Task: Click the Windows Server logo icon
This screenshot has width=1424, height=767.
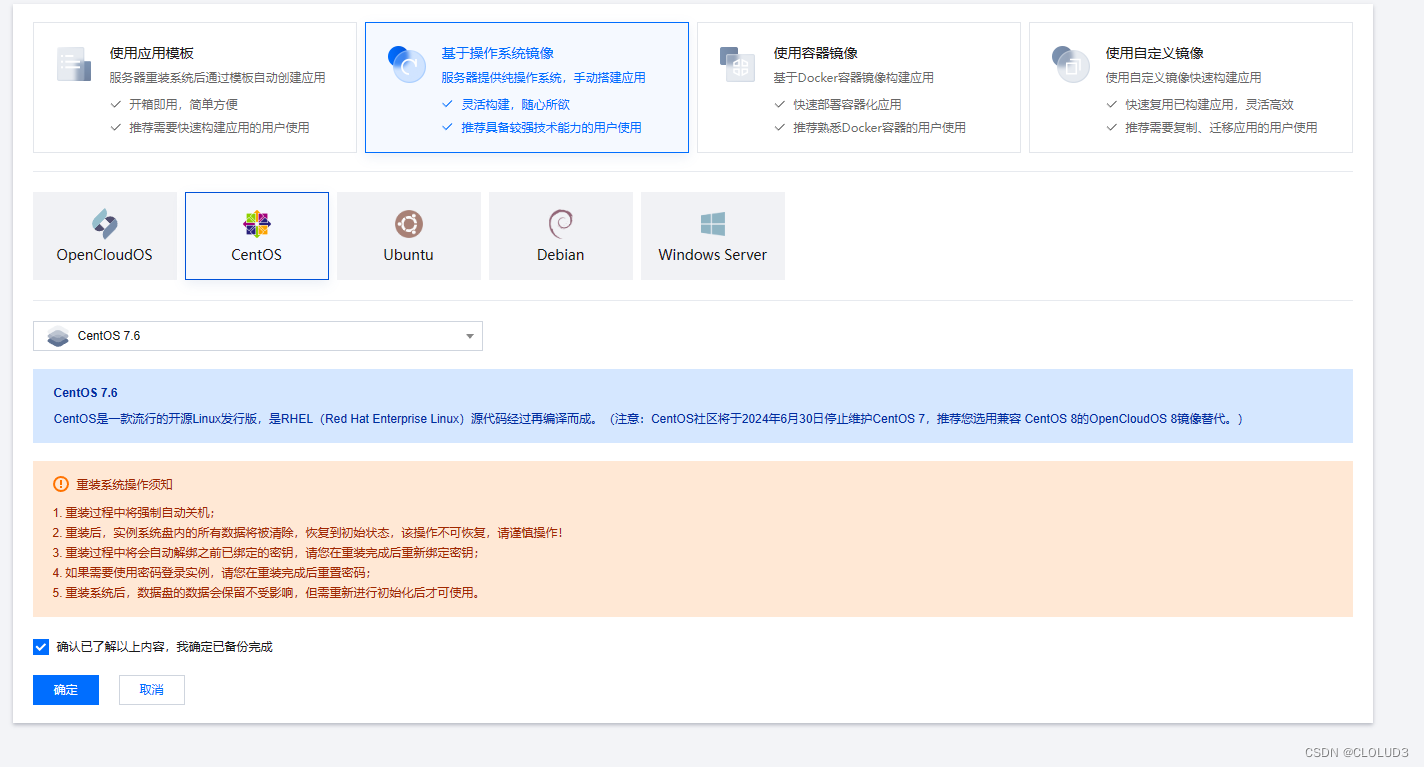Action: point(713,224)
